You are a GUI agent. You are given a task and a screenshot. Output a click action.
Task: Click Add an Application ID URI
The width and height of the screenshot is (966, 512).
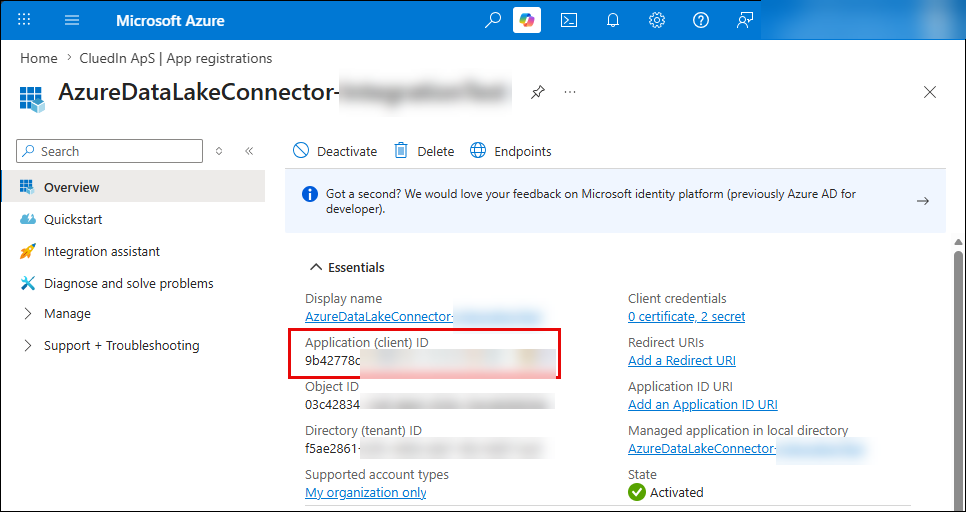point(702,405)
